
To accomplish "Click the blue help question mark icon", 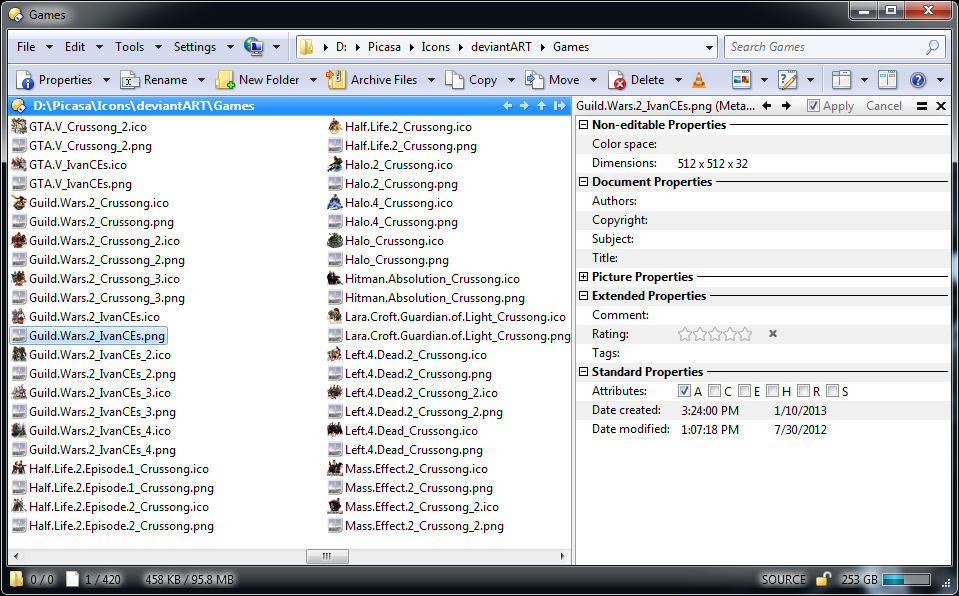I will pos(917,80).
